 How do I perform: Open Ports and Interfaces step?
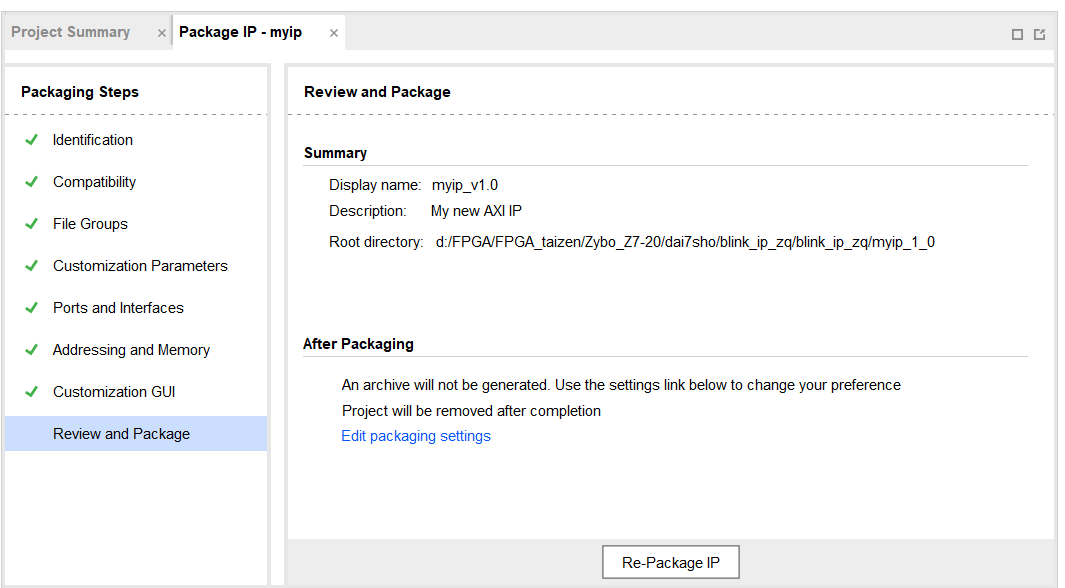pyautogui.click(x=118, y=308)
